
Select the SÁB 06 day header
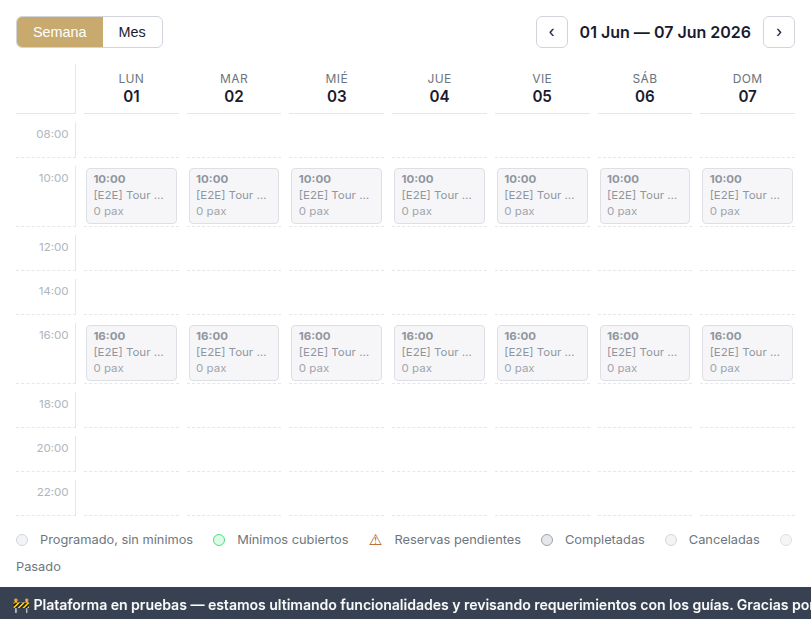pyautogui.click(x=644, y=88)
